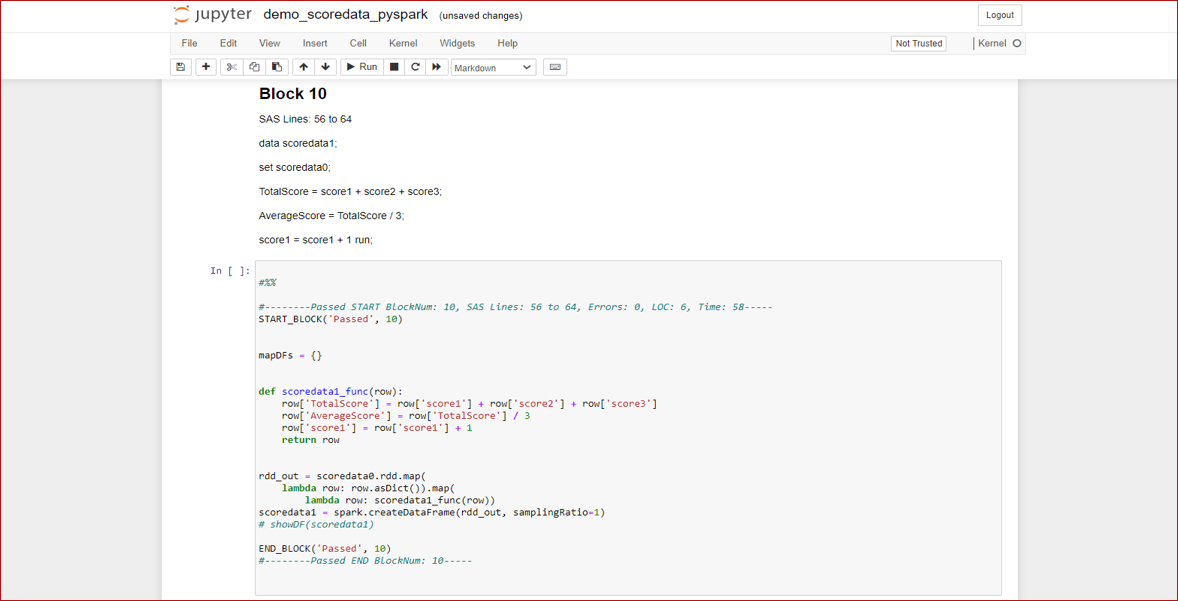Click the "set scoredata0;" line
This screenshot has height=601, width=1178.
click(x=294, y=167)
